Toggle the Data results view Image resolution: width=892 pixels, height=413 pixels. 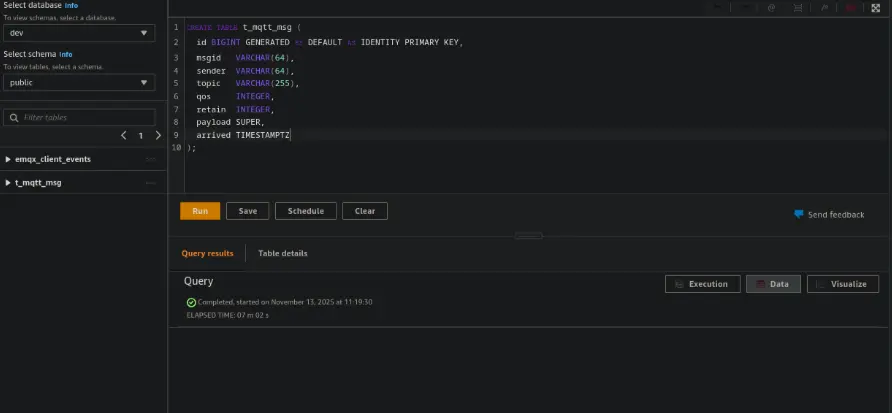[x=771, y=284]
